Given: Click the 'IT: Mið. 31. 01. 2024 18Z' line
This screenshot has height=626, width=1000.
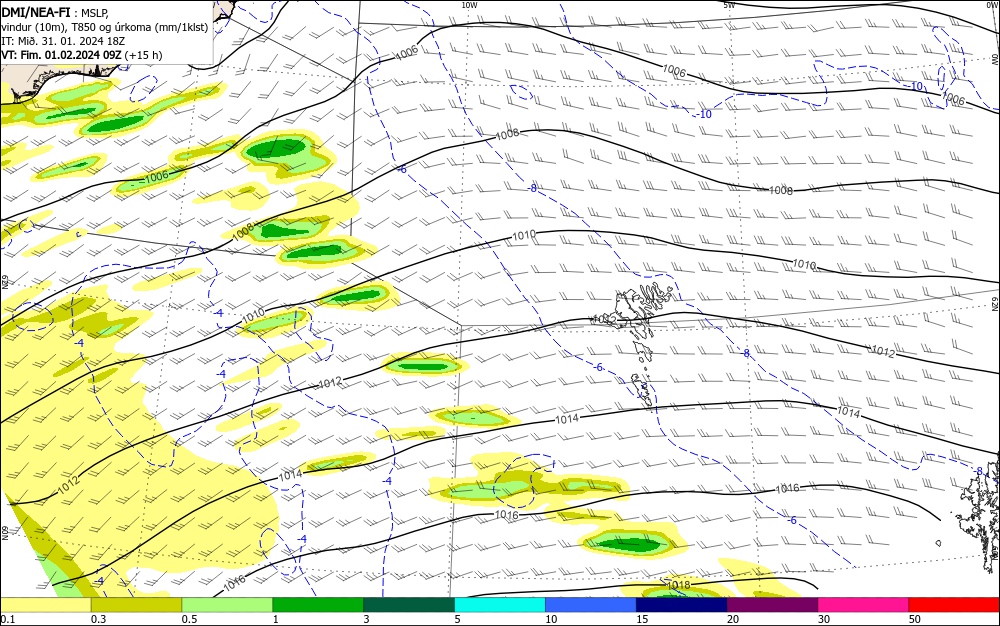Looking at the screenshot, I should point(63,41).
